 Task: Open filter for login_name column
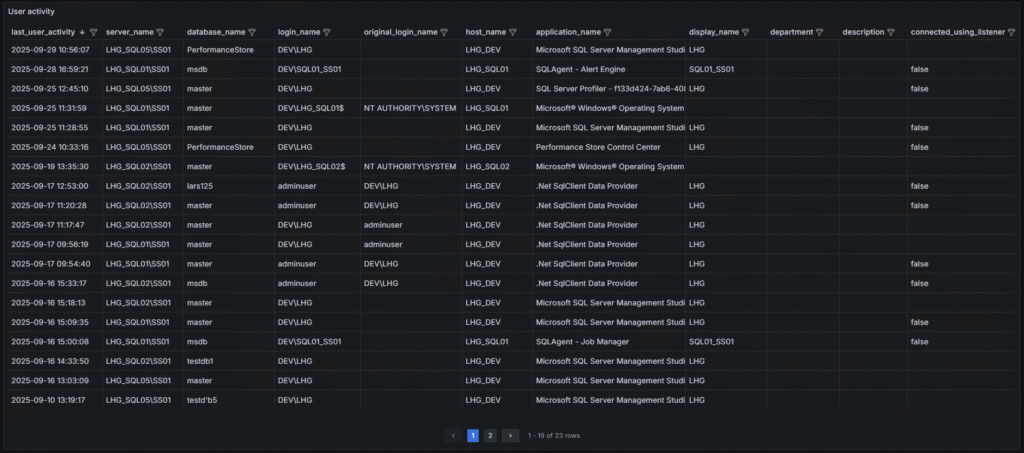click(327, 32)
